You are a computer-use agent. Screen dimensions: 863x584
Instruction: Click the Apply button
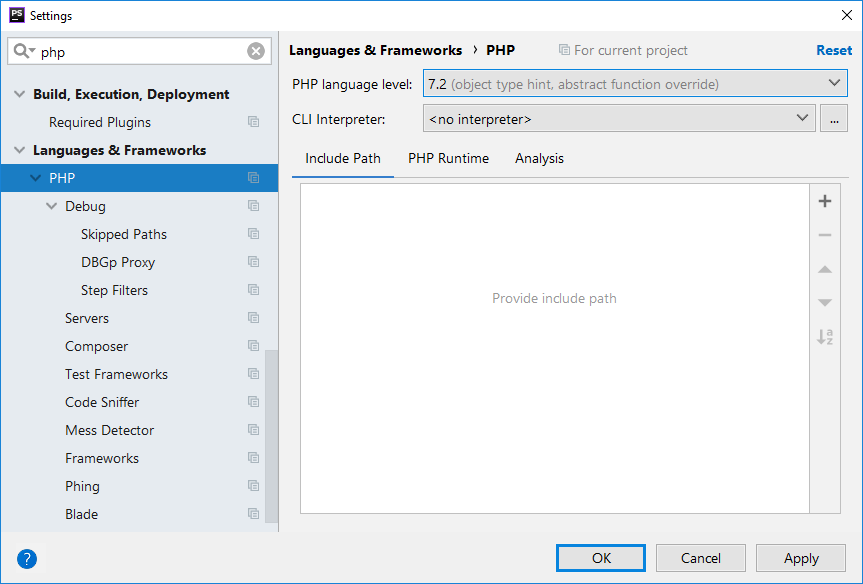point(801,558)
